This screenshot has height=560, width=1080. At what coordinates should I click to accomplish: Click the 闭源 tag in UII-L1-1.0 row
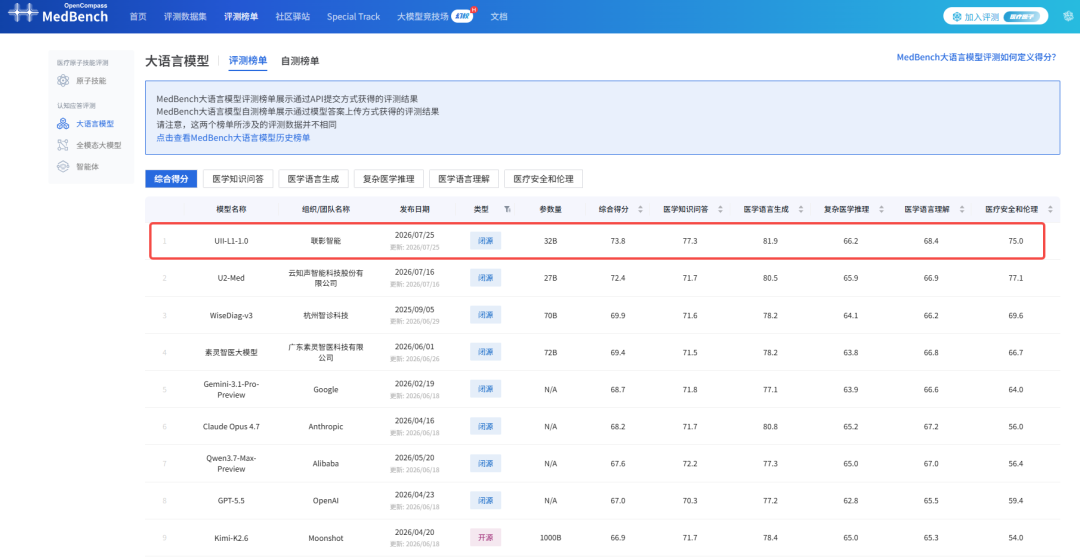pos(486,241)
